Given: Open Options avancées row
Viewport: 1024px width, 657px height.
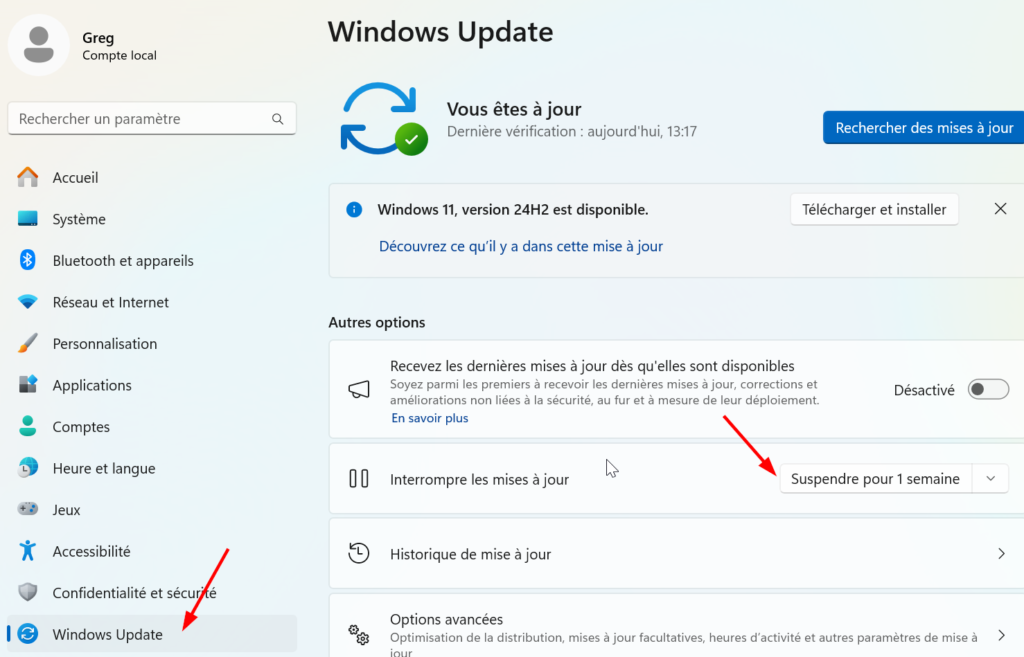Looking at the screenshot, I should click(x=677, y=626).
